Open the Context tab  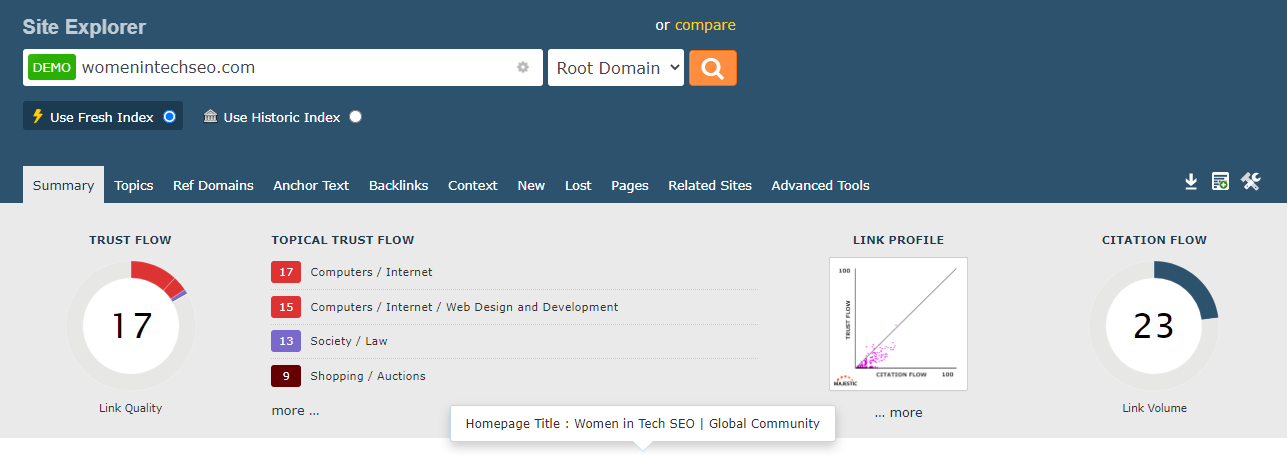point(473,185)
